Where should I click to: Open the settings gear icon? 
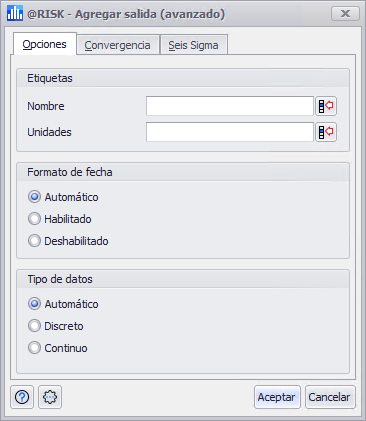point(50,397)
